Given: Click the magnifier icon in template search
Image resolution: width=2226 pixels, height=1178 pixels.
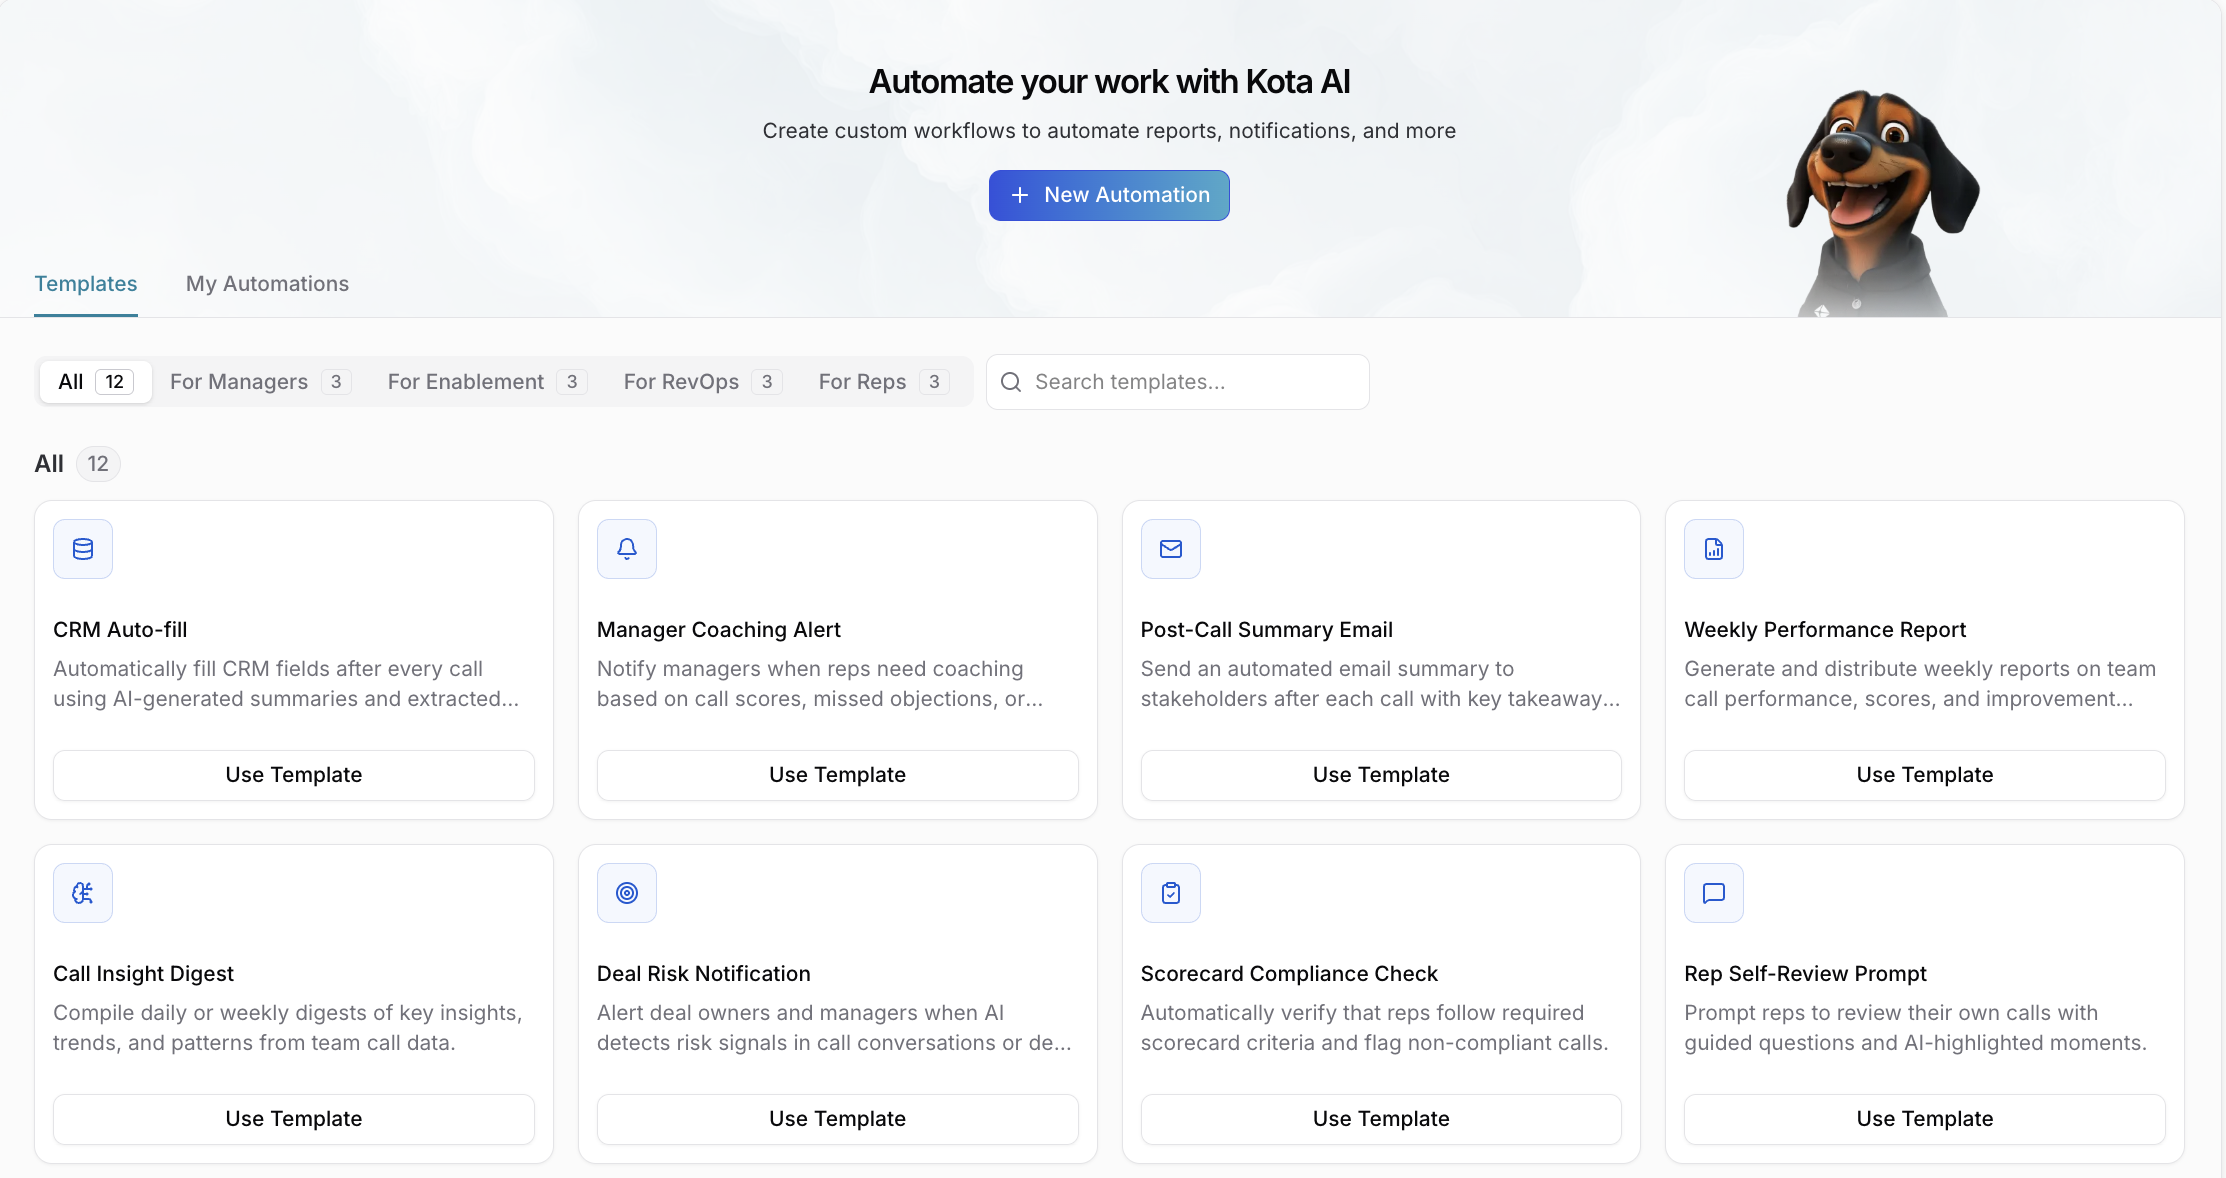Looking at the screenshot, I should [x=1011, y=382].
